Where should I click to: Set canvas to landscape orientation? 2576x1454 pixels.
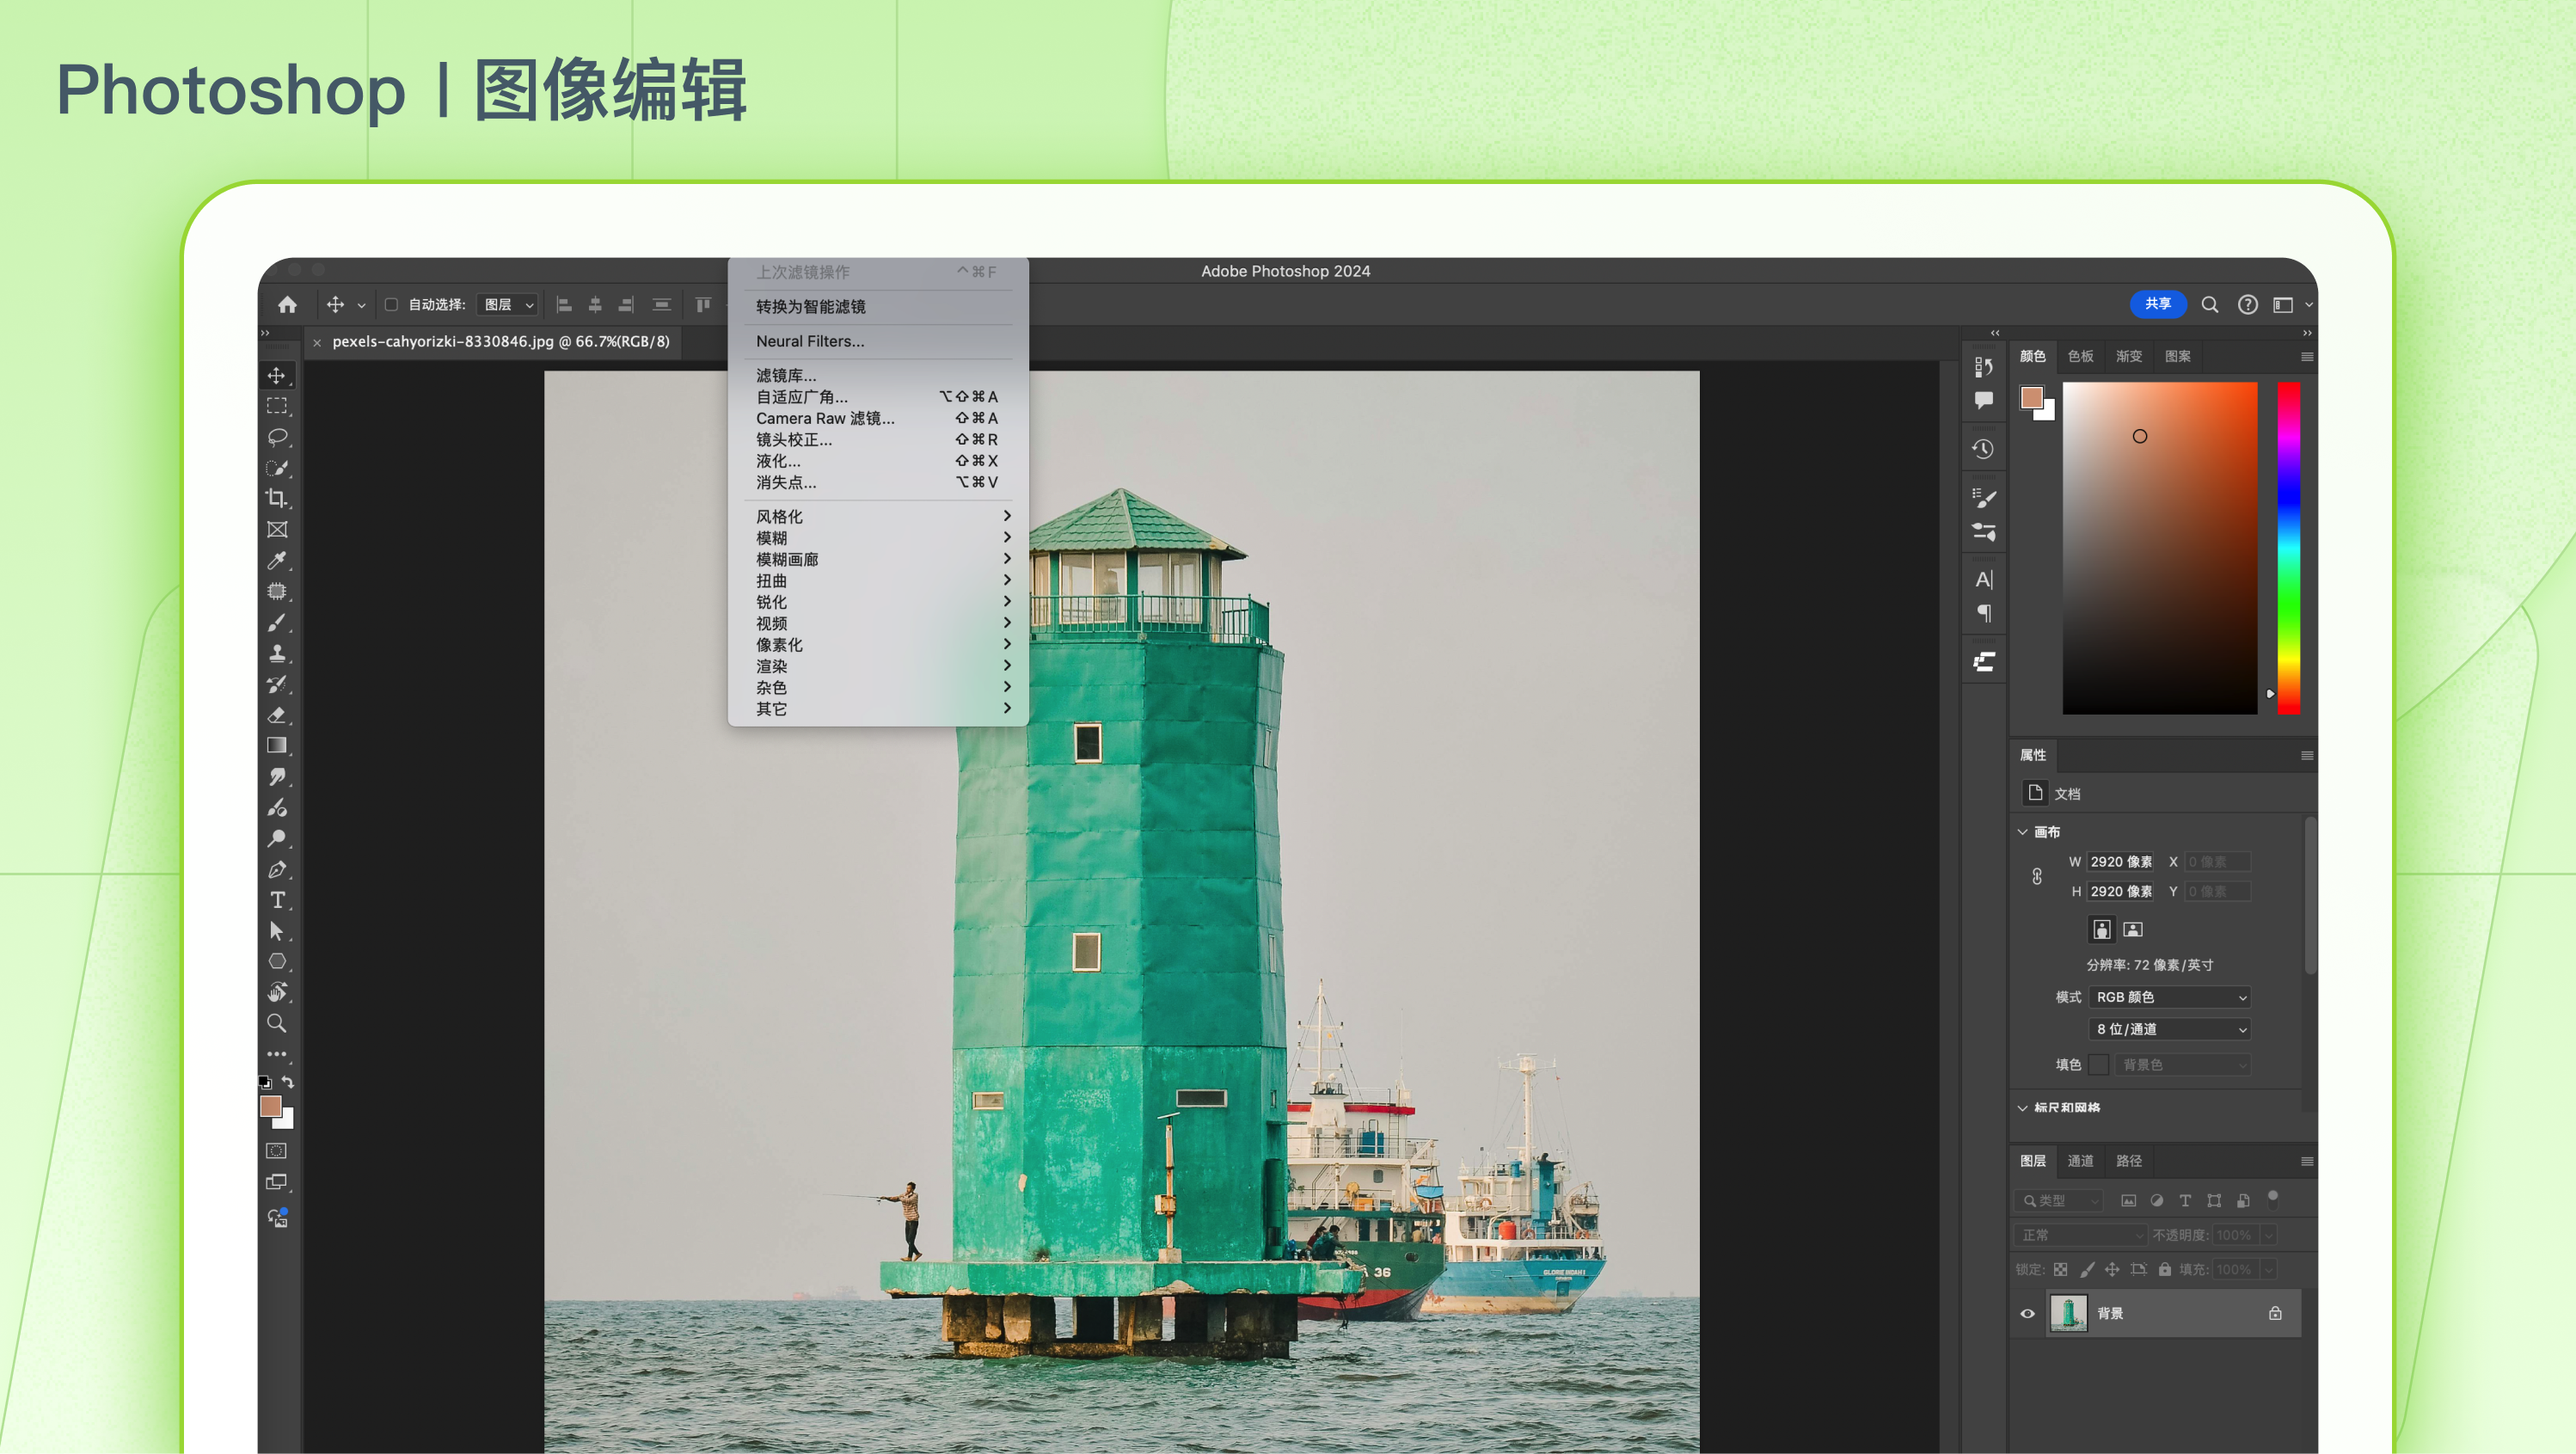tap(2133, 930)
